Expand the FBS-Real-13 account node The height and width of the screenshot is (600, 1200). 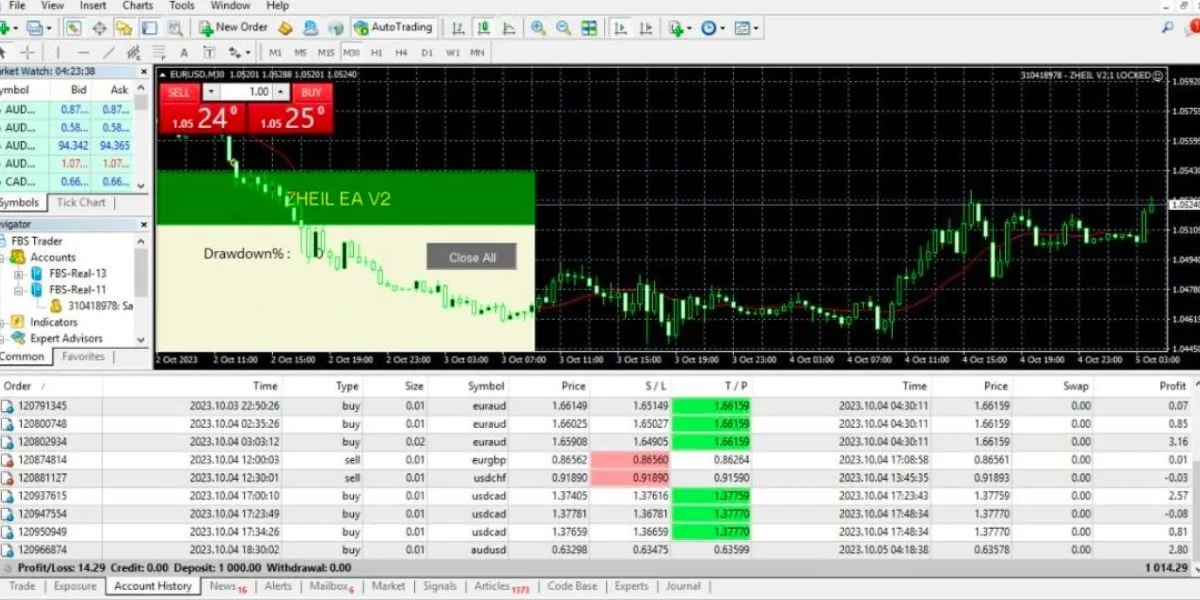pos(19,274)
